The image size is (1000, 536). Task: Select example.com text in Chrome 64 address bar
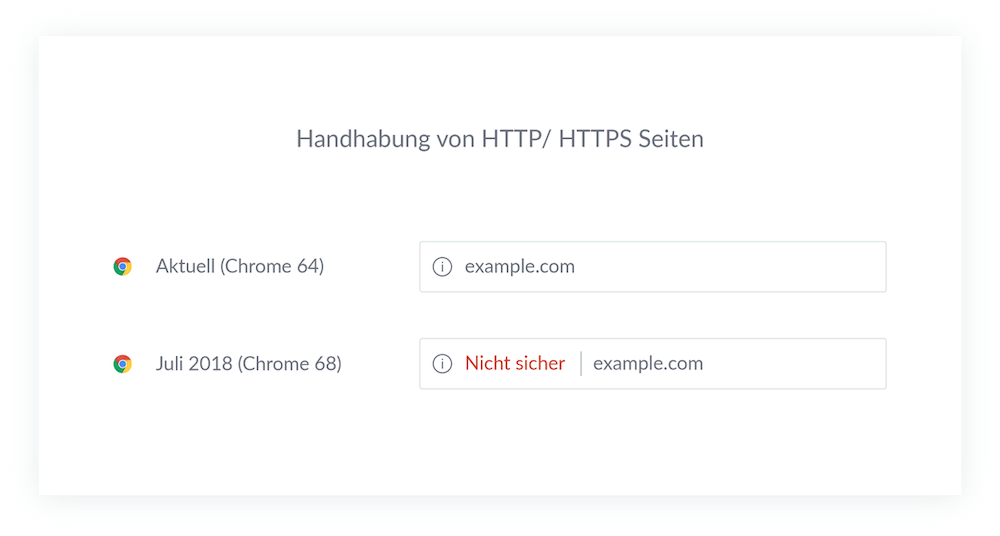pos(520,267)
